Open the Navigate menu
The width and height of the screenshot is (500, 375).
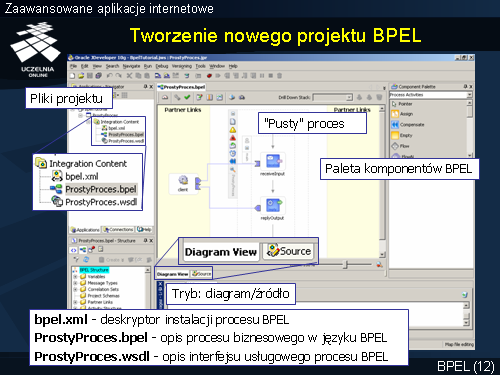(131, 66)
